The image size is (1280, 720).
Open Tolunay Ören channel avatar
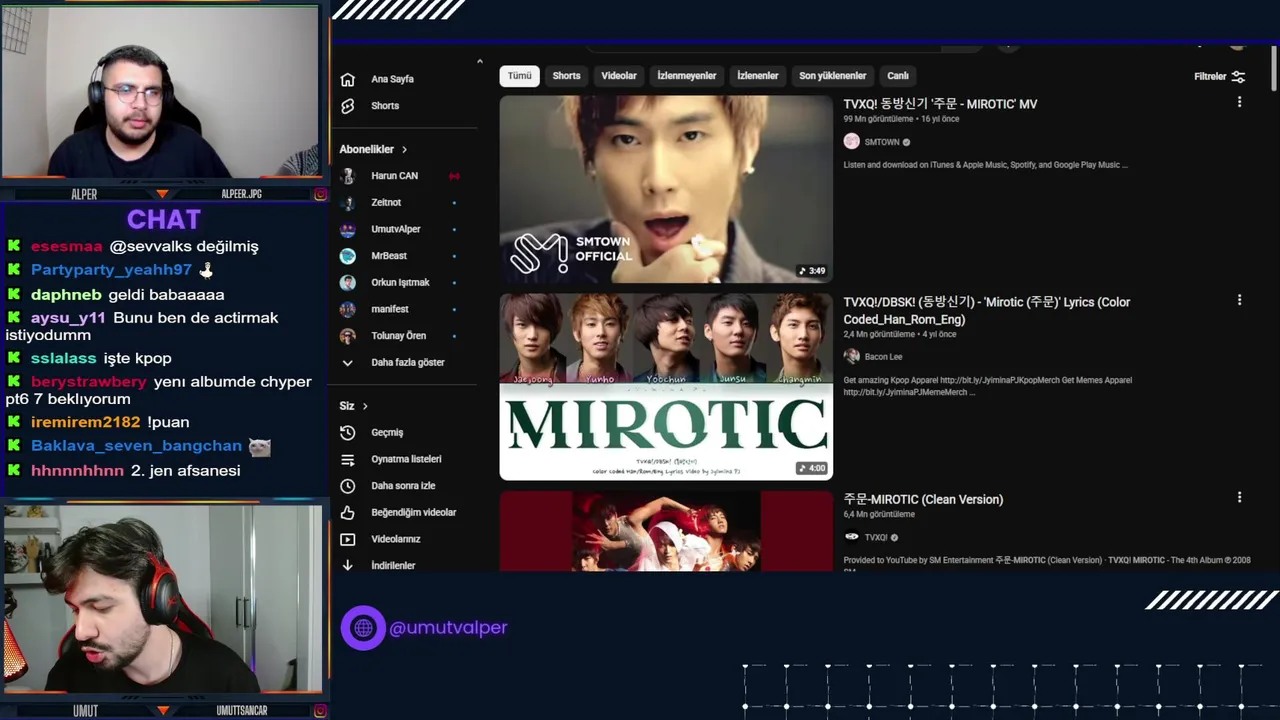click(x=348, y=336)
